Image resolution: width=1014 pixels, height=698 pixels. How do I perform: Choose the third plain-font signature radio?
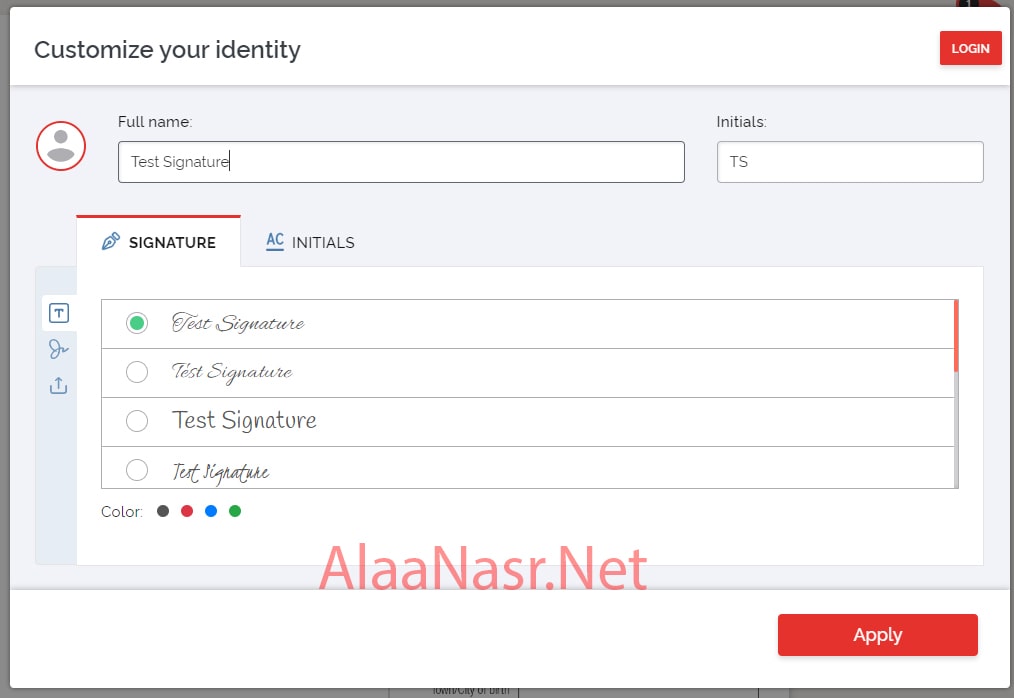[137, 421]
